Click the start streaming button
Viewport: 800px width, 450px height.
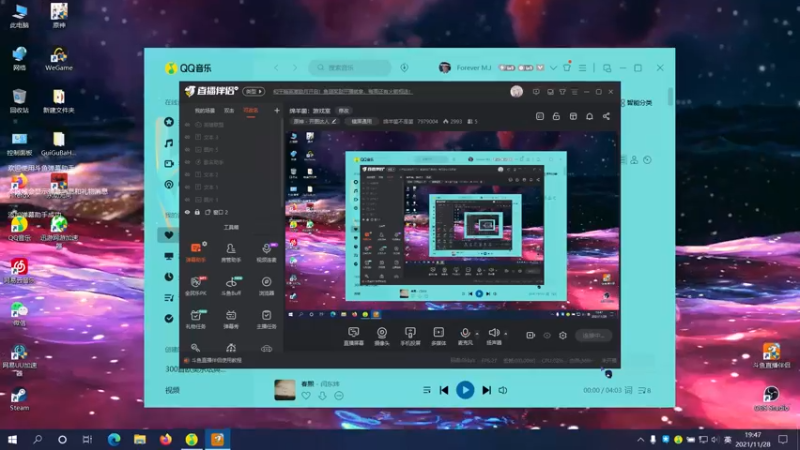(x=593, y=335)
